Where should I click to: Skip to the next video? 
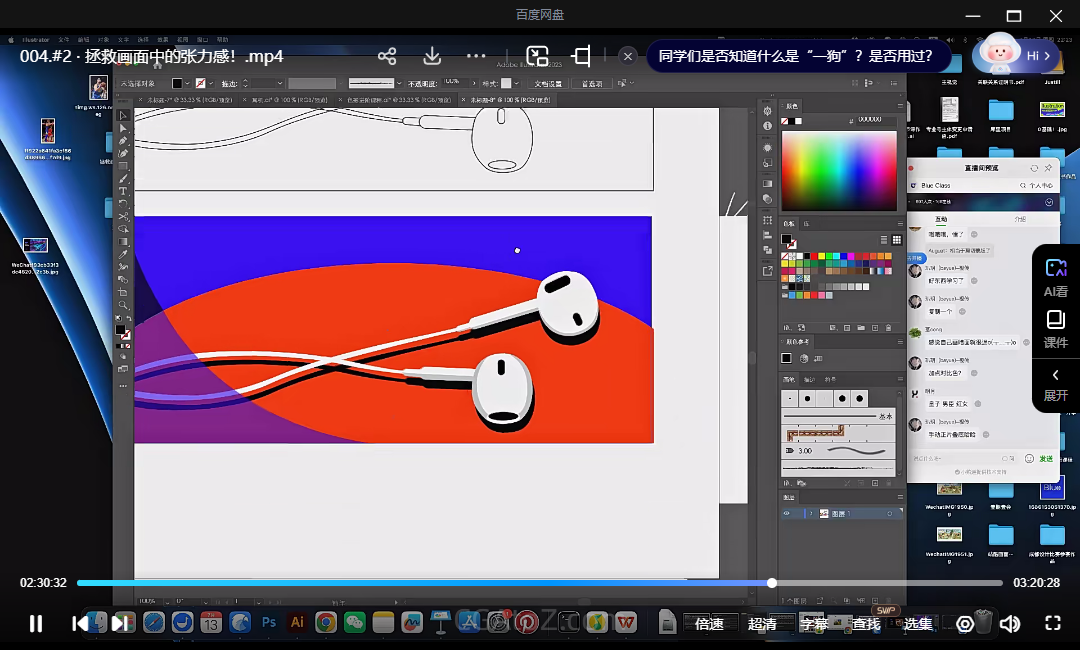(119, 624)
